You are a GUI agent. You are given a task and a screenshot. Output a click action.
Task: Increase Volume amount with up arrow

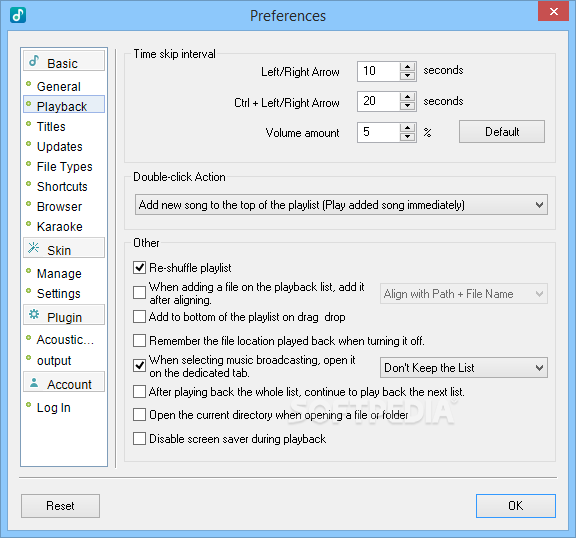click(x=407, y=128)
